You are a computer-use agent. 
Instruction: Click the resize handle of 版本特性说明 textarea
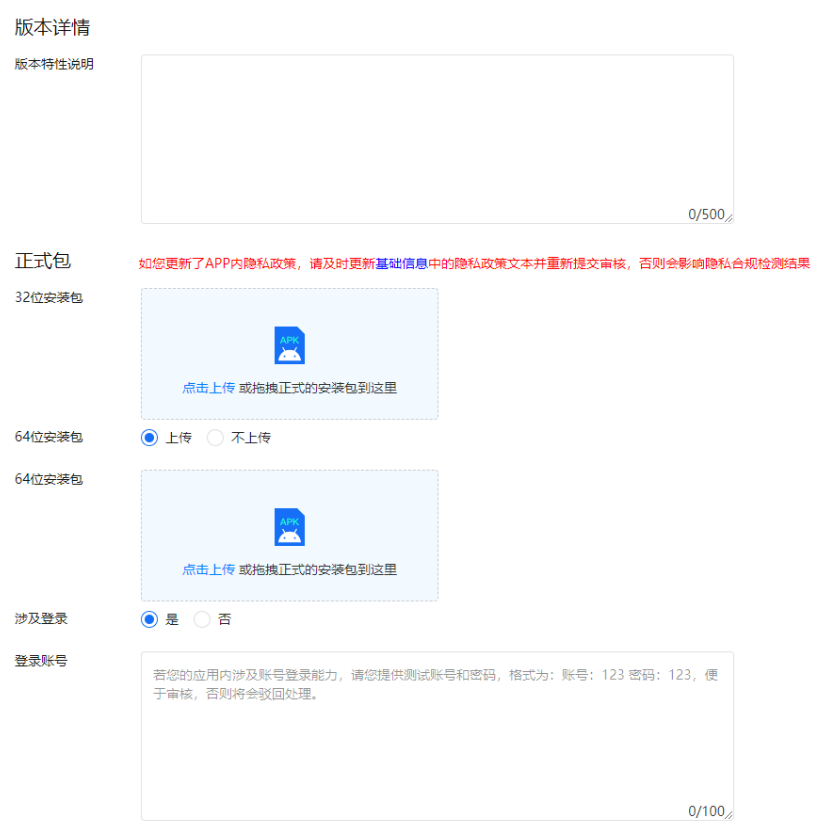[x=729, y=219]
